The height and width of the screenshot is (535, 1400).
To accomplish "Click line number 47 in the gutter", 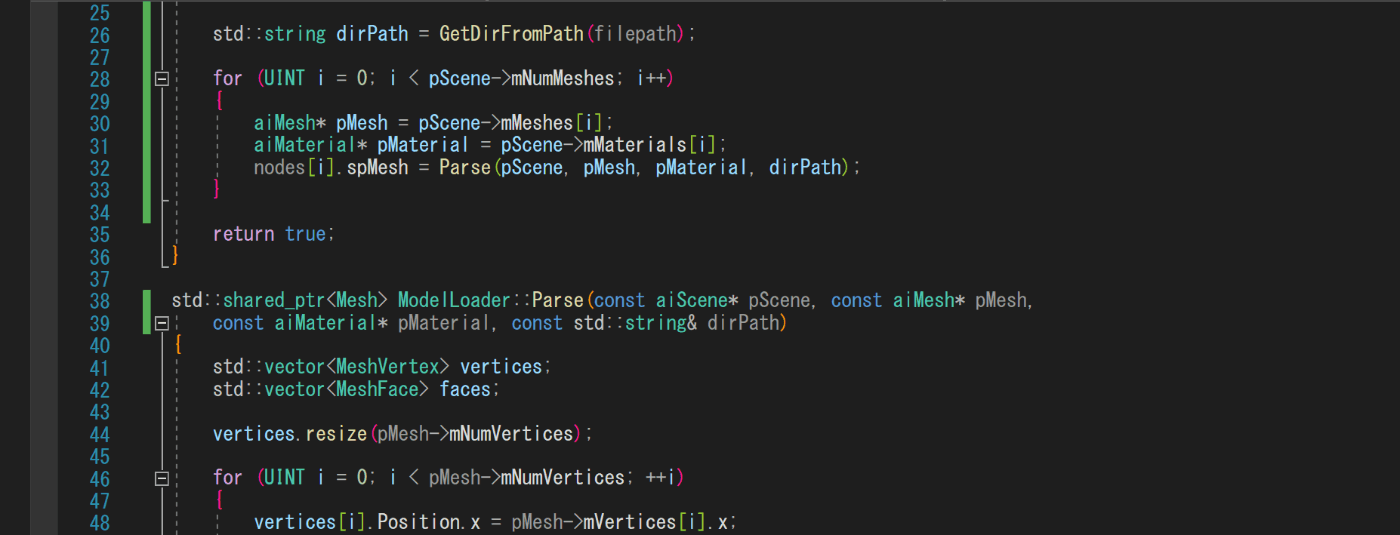I will coord(99,500).
